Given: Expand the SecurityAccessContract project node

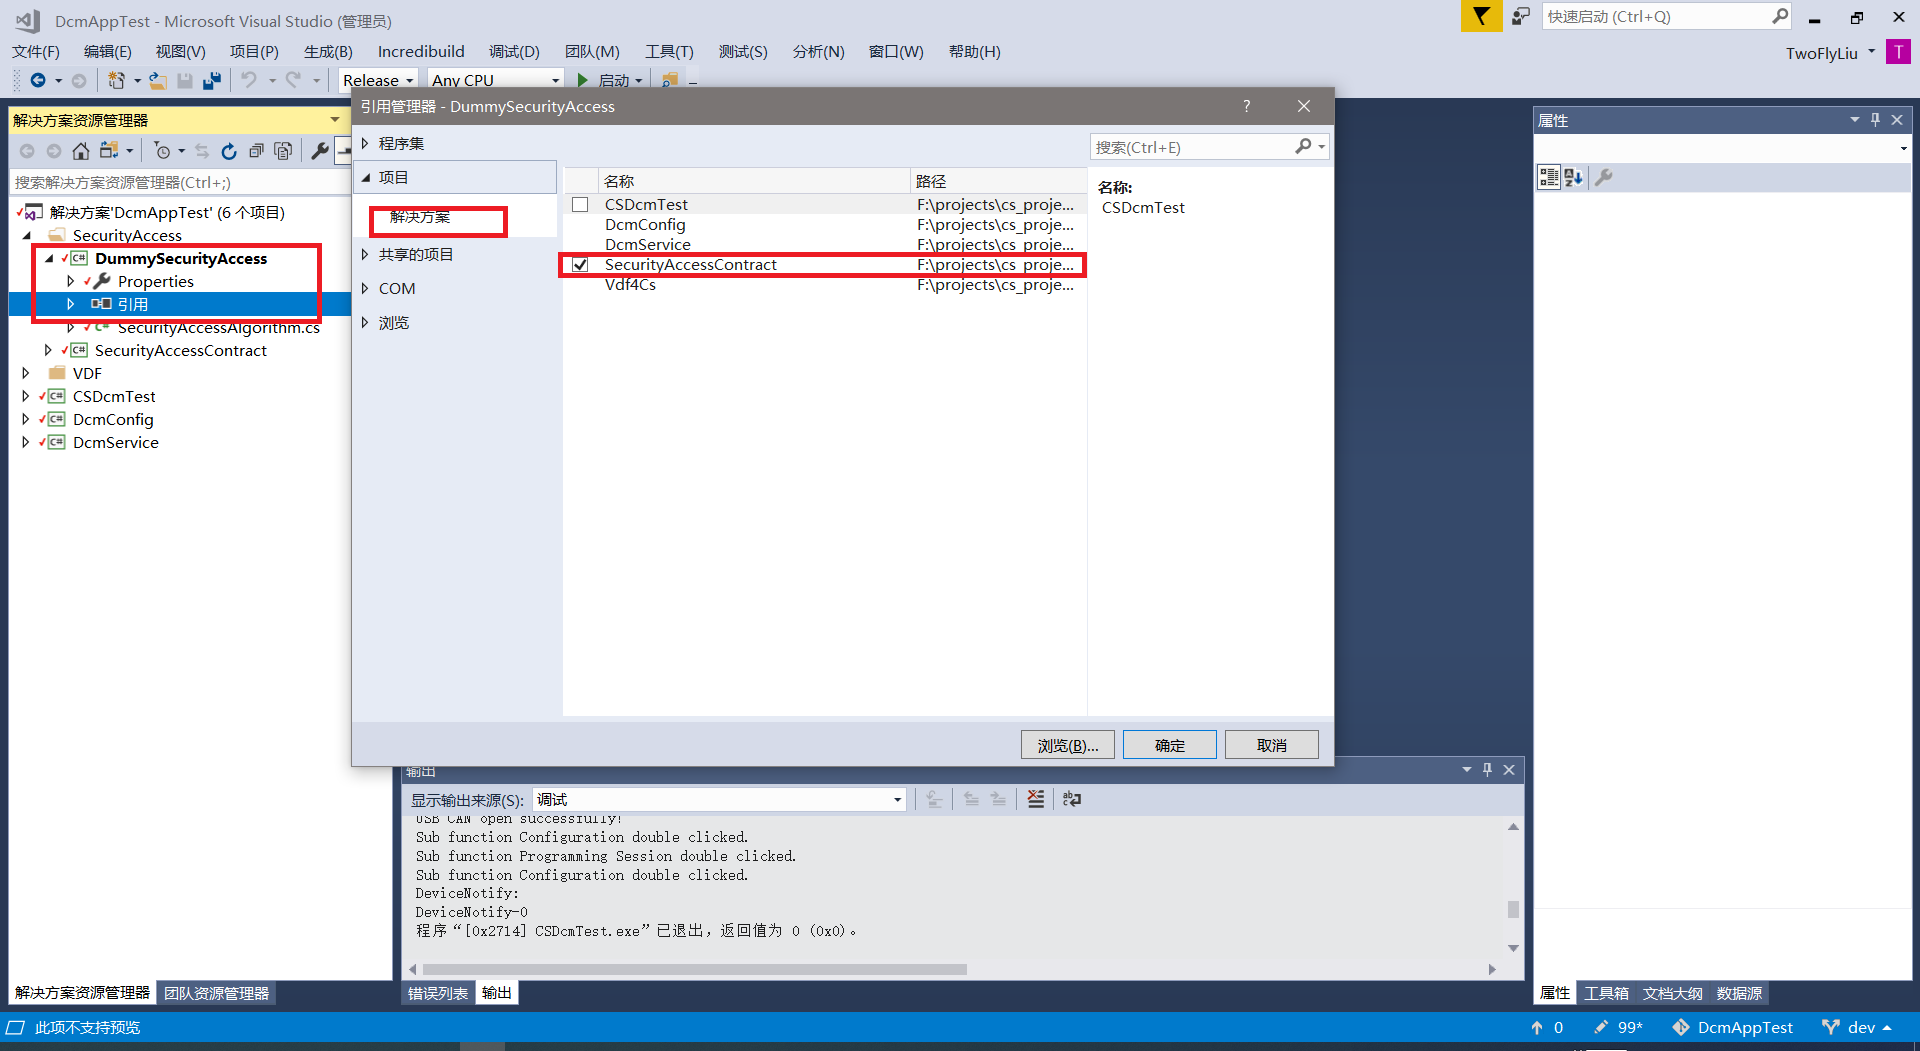Looking at the screenshot, I should [x=48, y=350].
